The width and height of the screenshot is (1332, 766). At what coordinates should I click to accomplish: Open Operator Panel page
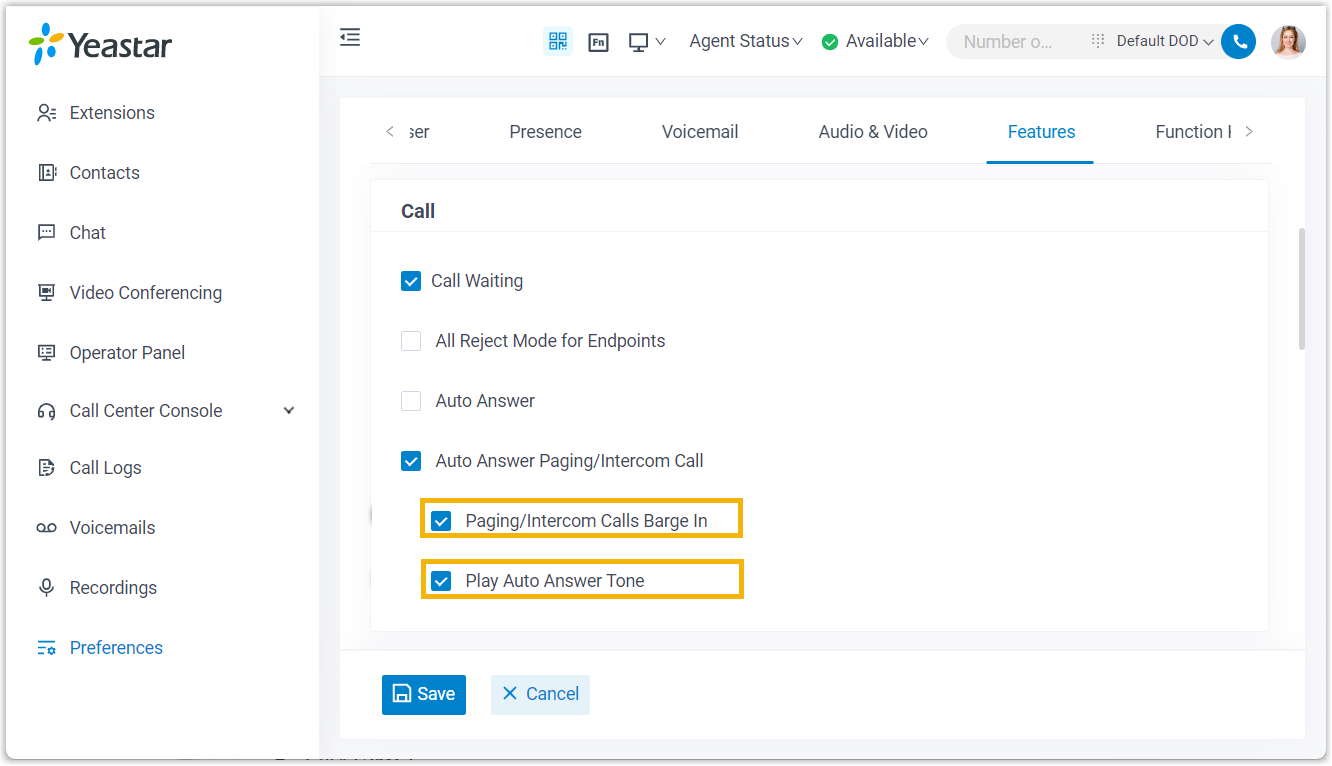(127, 353)
